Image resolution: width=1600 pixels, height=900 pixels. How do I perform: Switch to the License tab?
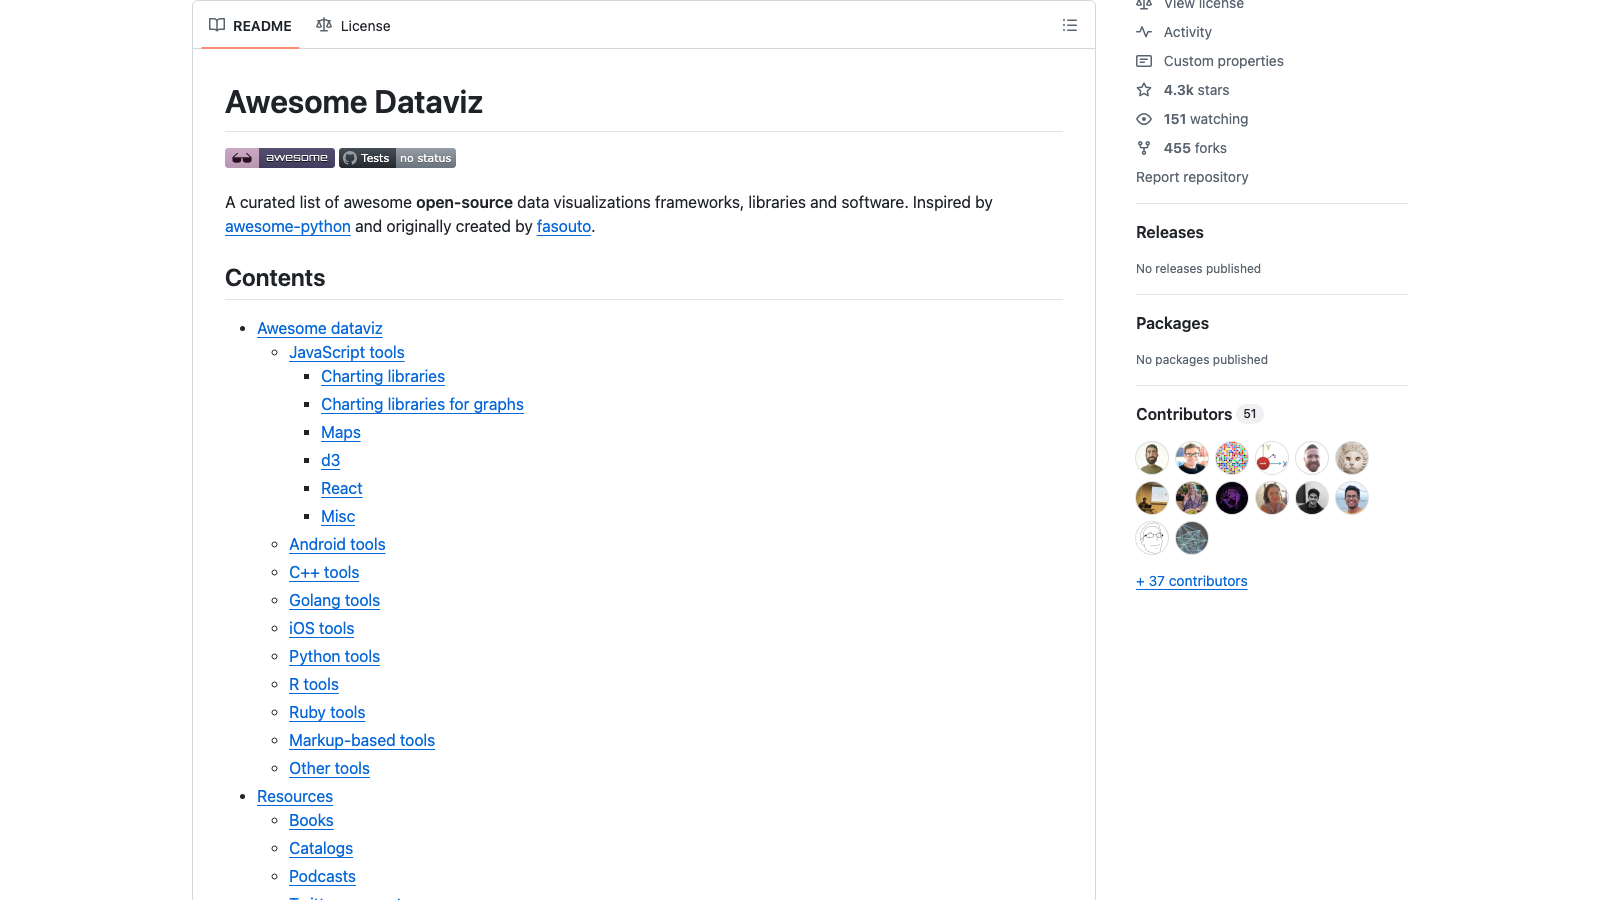coord(365,25)
